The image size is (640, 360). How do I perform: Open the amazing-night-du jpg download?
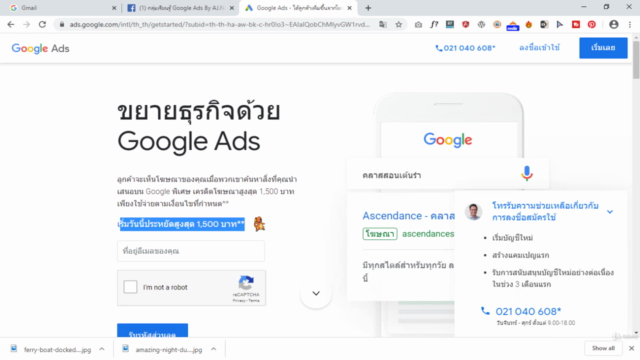click(x=168, y=349)
